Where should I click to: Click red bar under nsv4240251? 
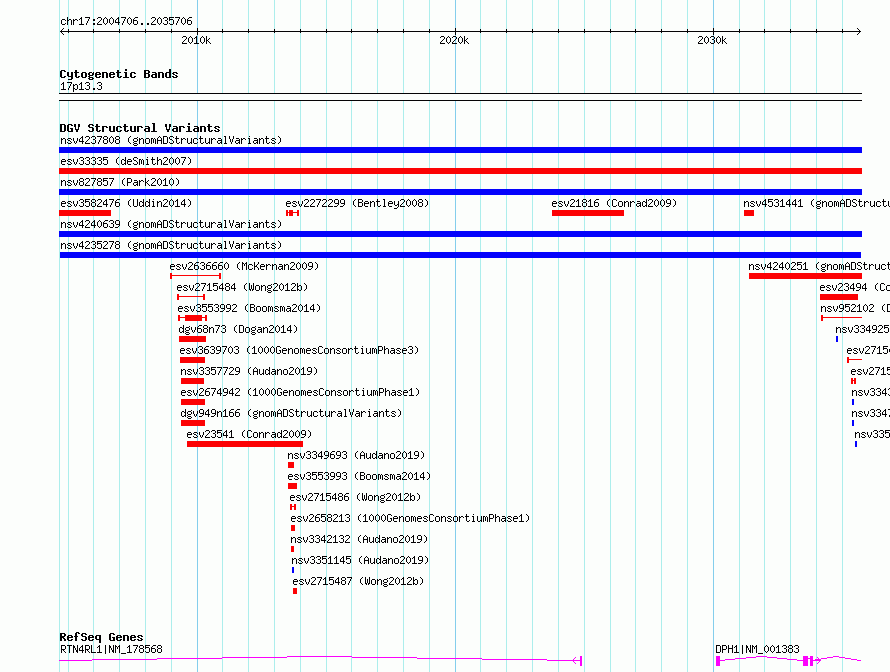tap(805, 276)
